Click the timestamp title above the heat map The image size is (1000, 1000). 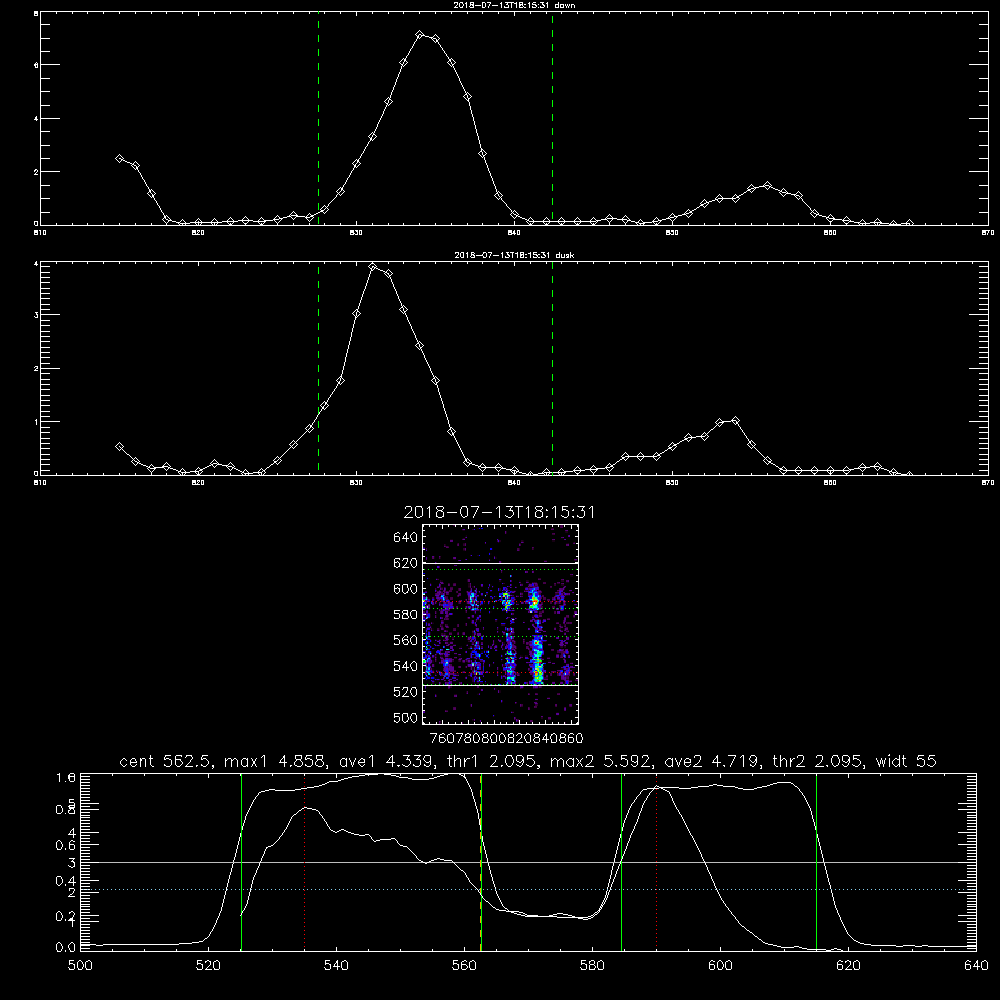point(499,512)
